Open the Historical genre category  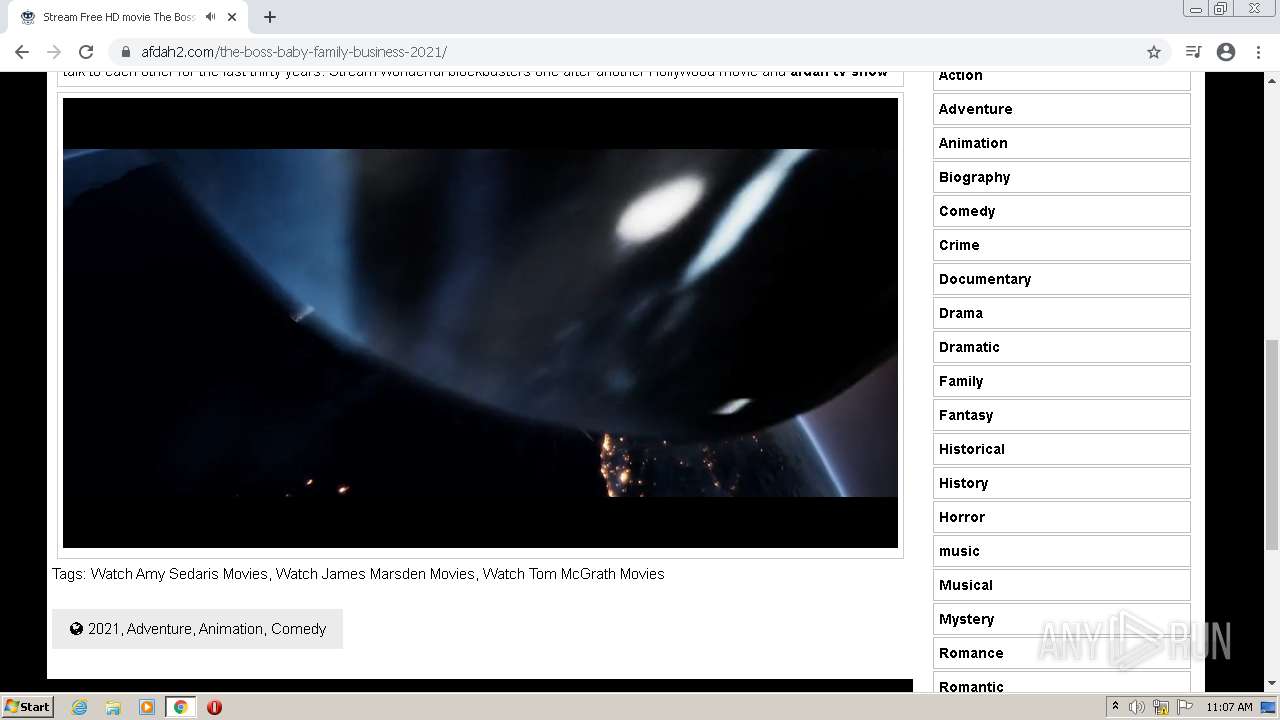[x=1061, y=449]
